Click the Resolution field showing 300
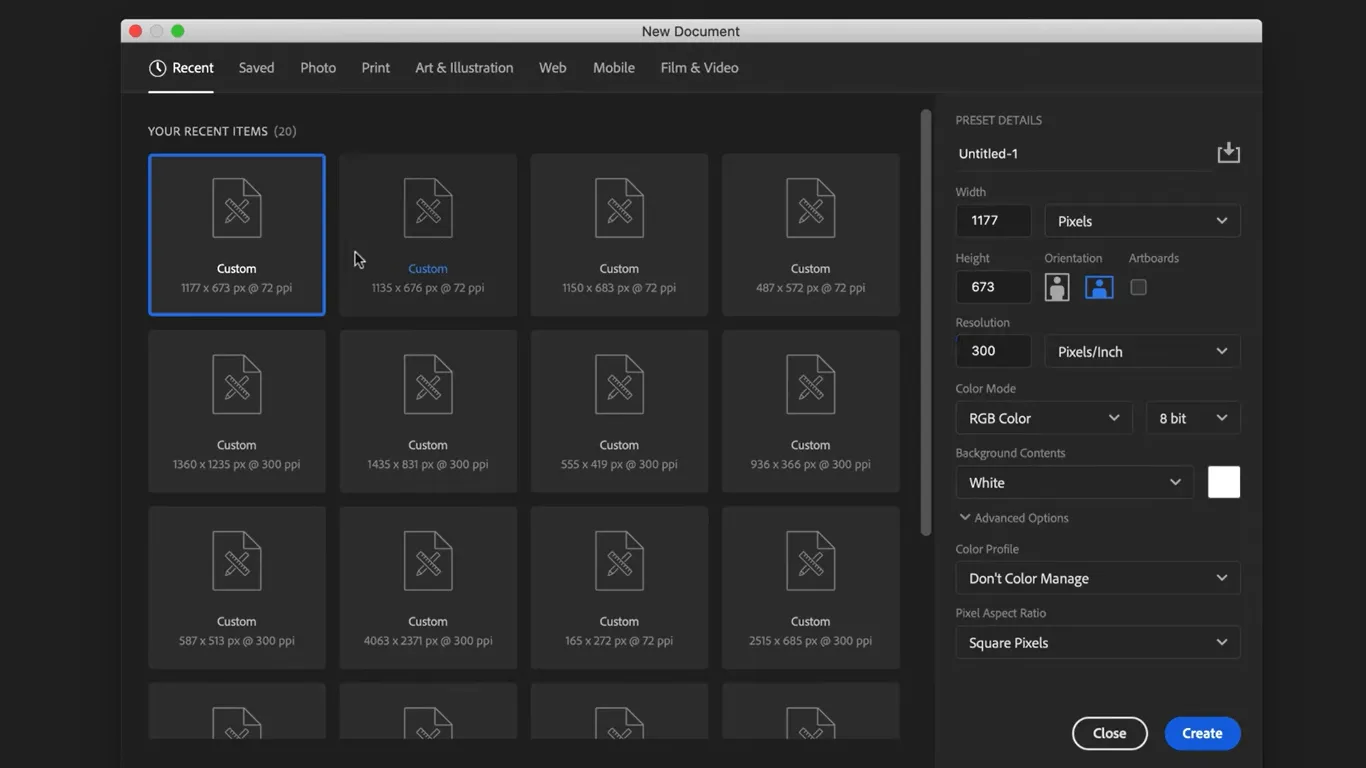1366x768 pixels. (x=993, y=351)
